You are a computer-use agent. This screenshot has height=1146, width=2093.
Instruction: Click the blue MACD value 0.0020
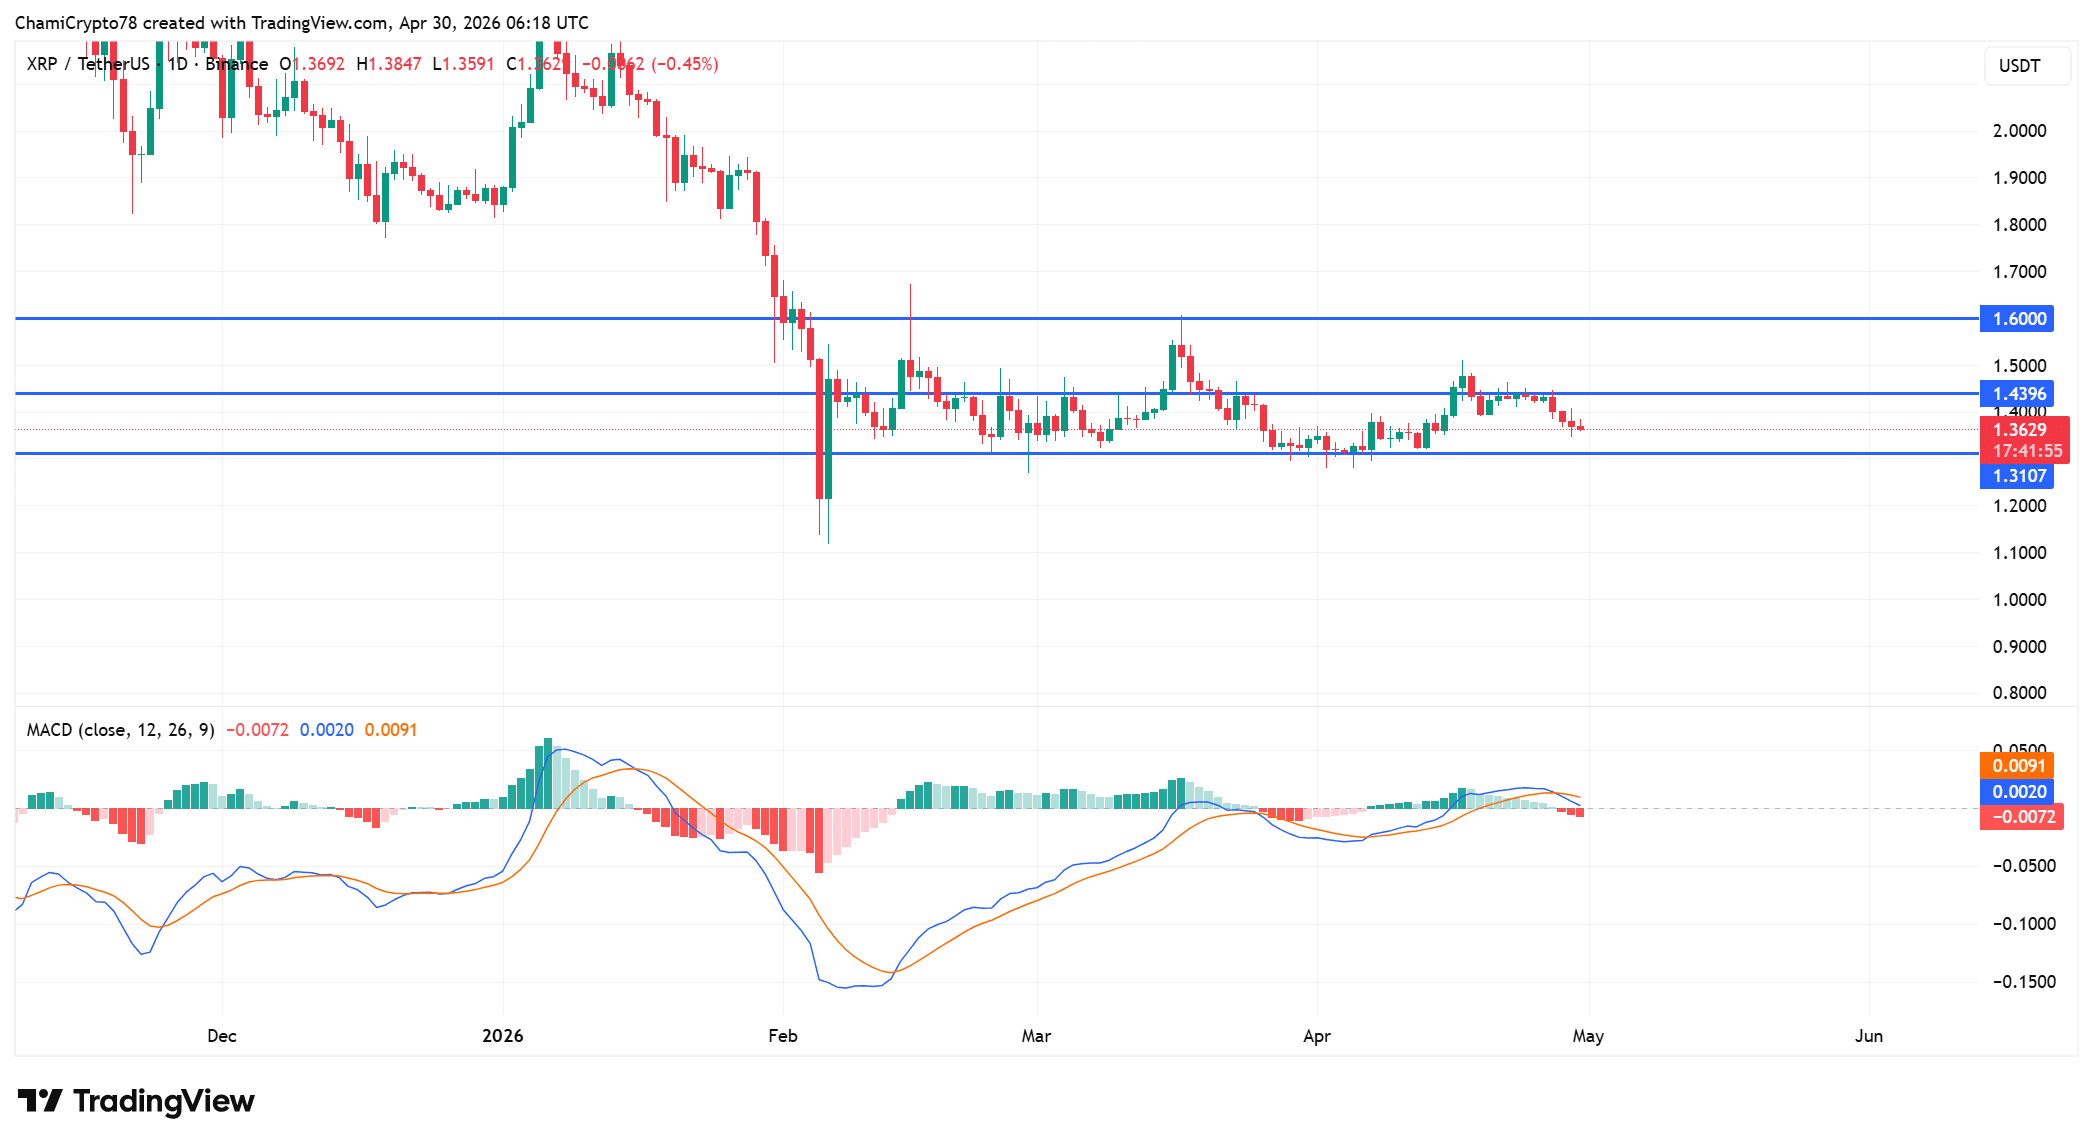[x=323, y=730]
